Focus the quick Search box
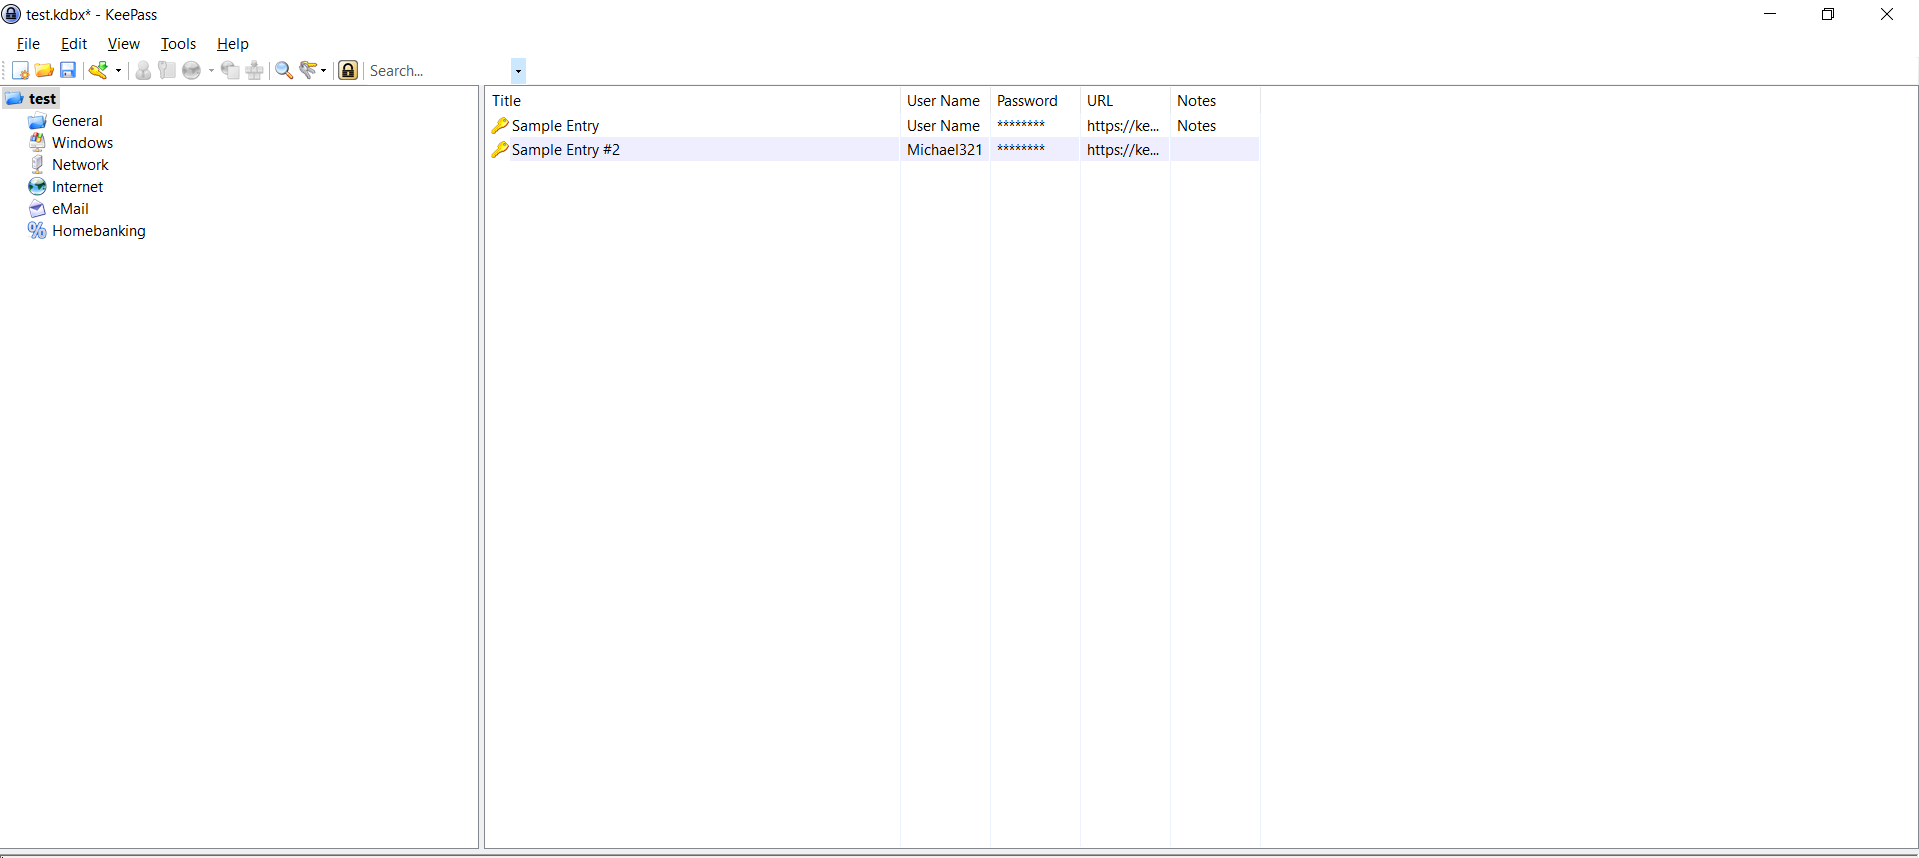This screenshot has width=1919, height=858. click(x=439, y=70)
